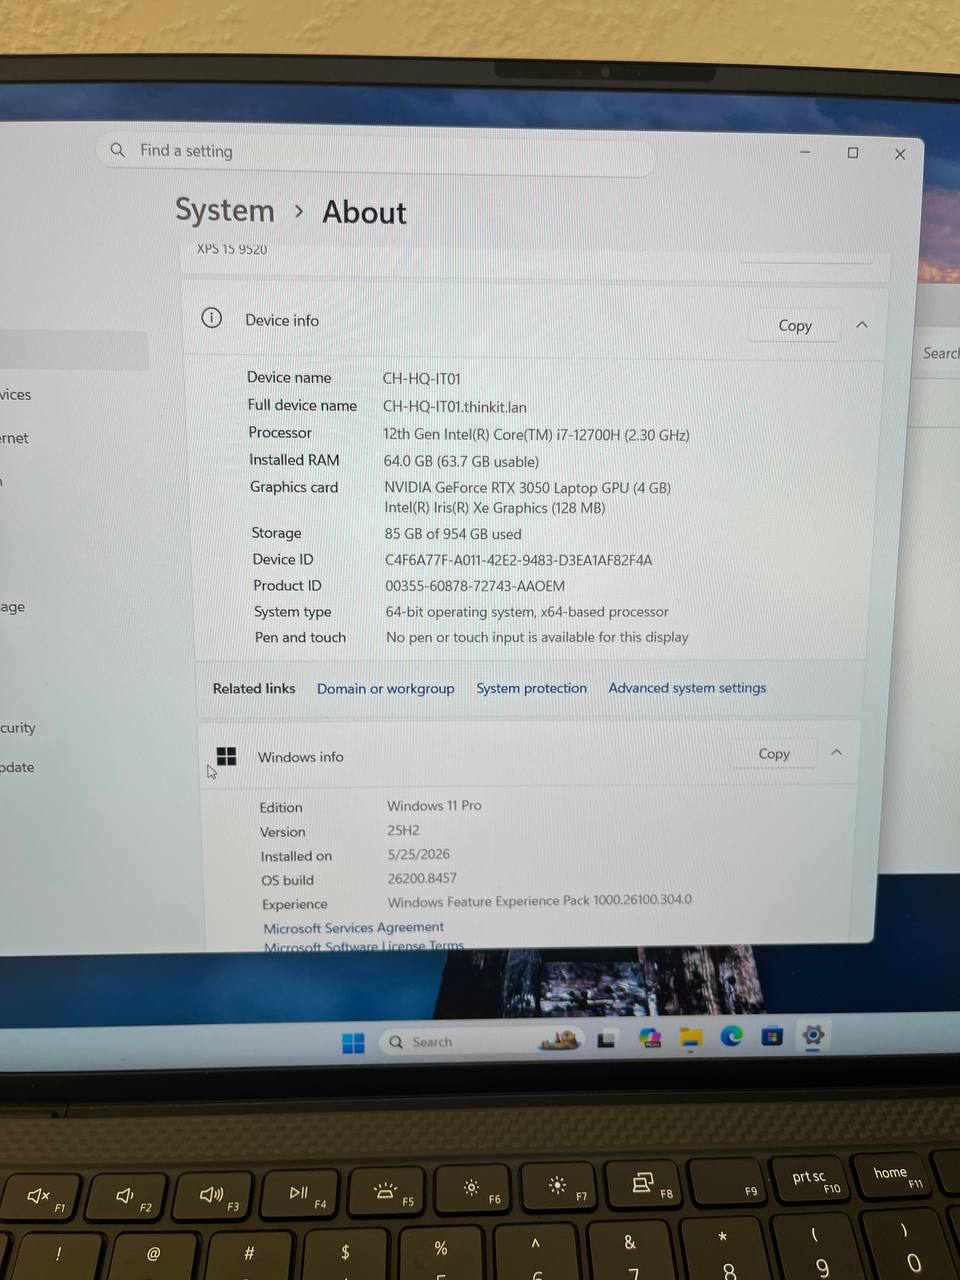Select Installed on date 5/25/2026
The image size is (960, 1280).
click(x=419, y=854)
